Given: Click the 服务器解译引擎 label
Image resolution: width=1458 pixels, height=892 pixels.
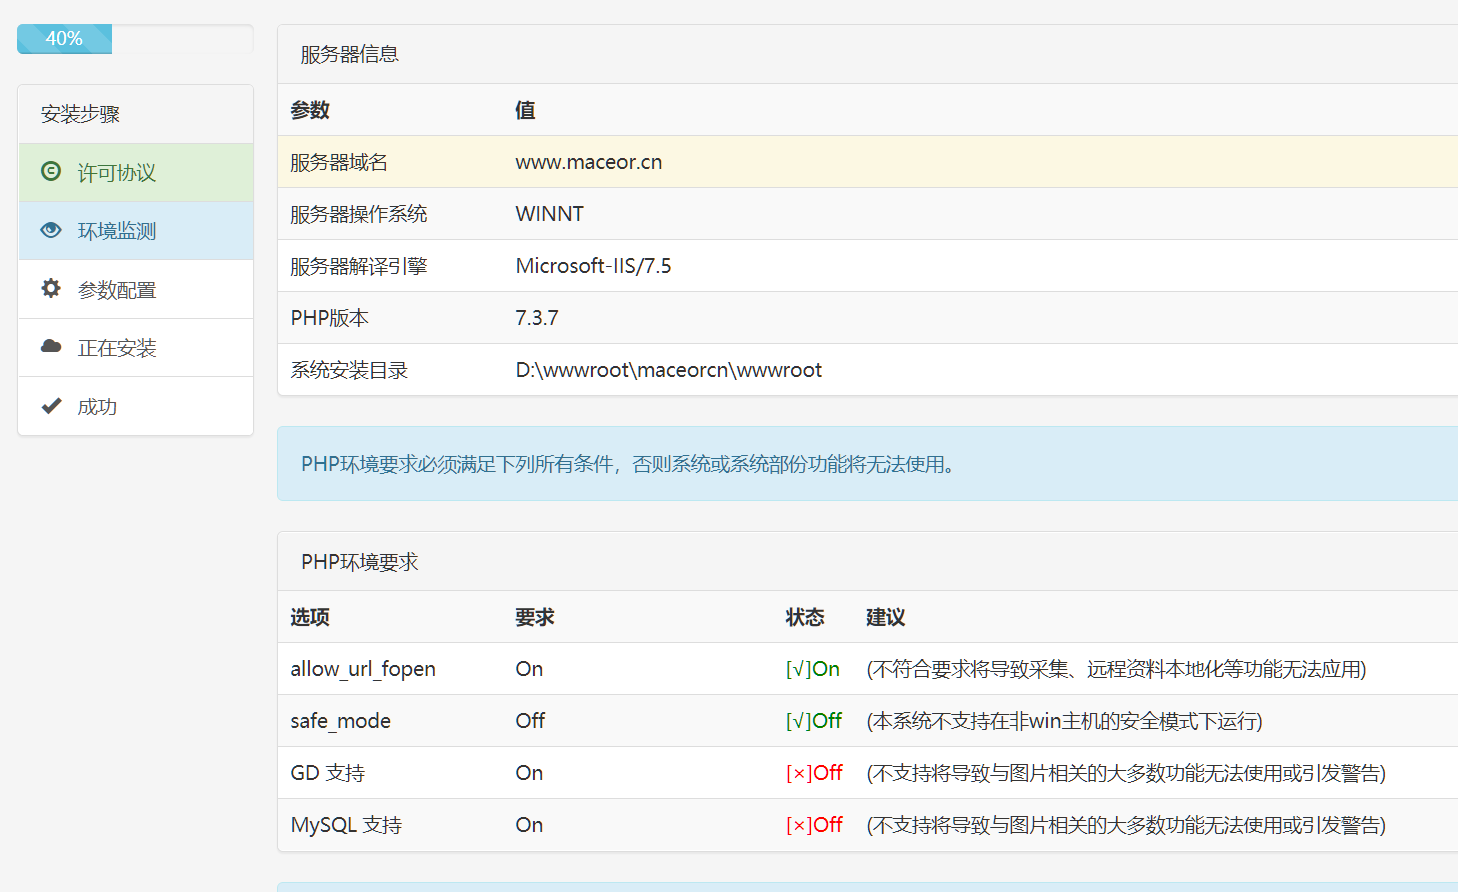Looking at the screenshot, I should [359, 266].
